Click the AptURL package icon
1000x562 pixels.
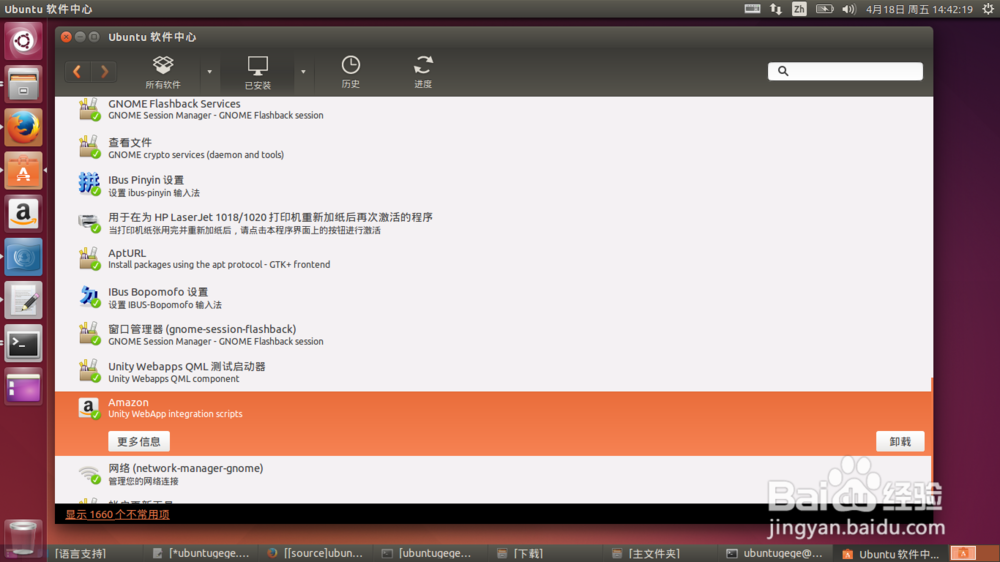pos(89,258)
